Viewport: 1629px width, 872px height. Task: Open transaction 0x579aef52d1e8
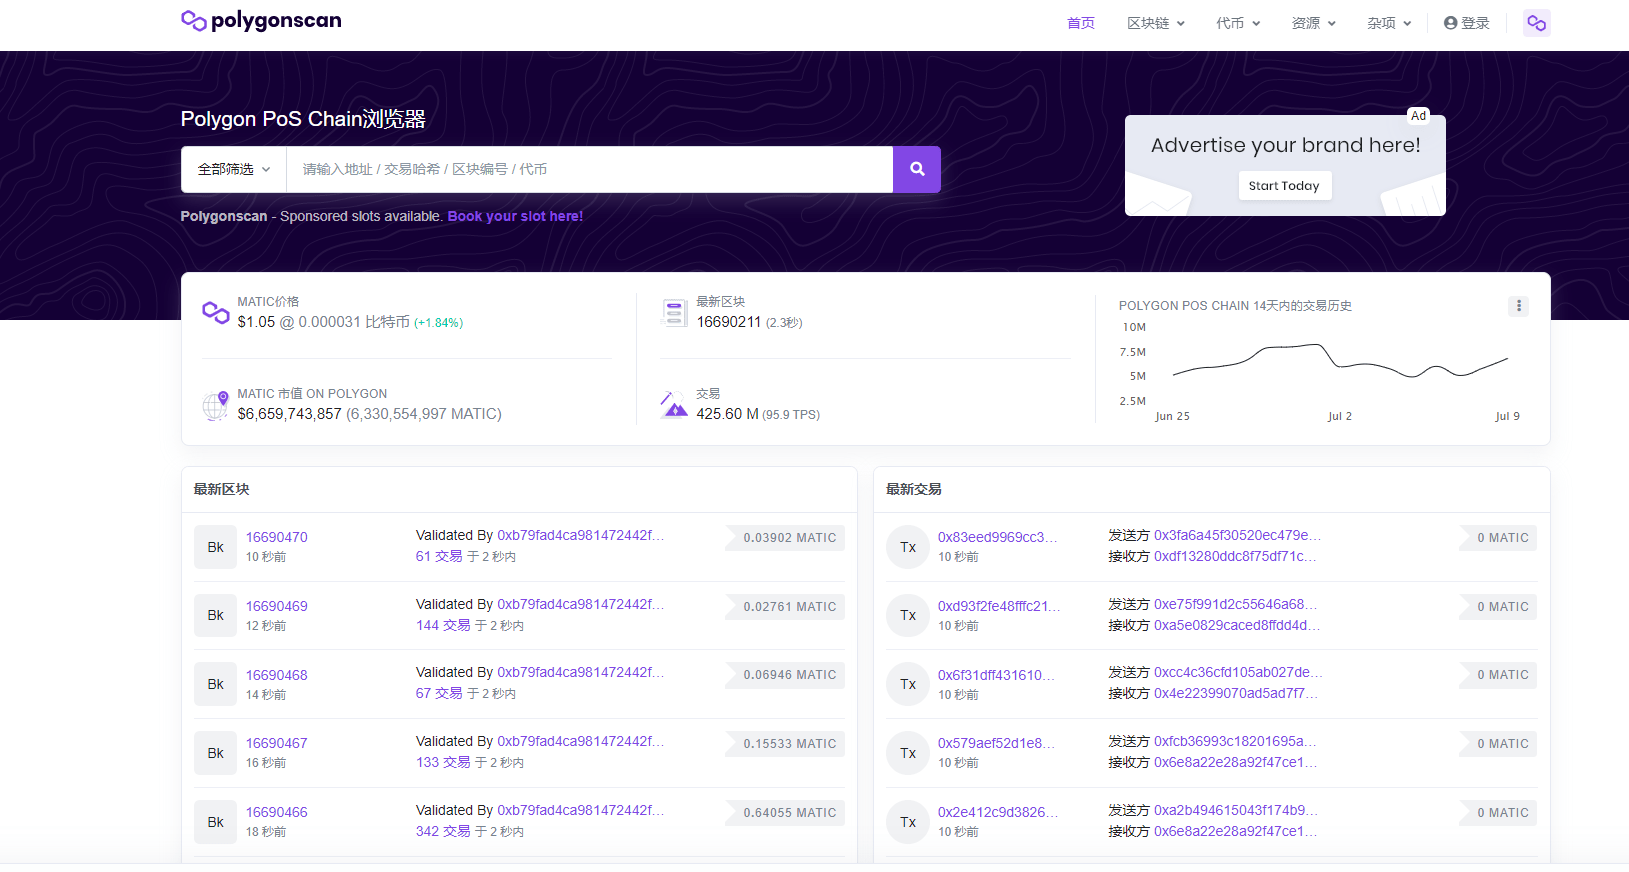tap(996, 743)
